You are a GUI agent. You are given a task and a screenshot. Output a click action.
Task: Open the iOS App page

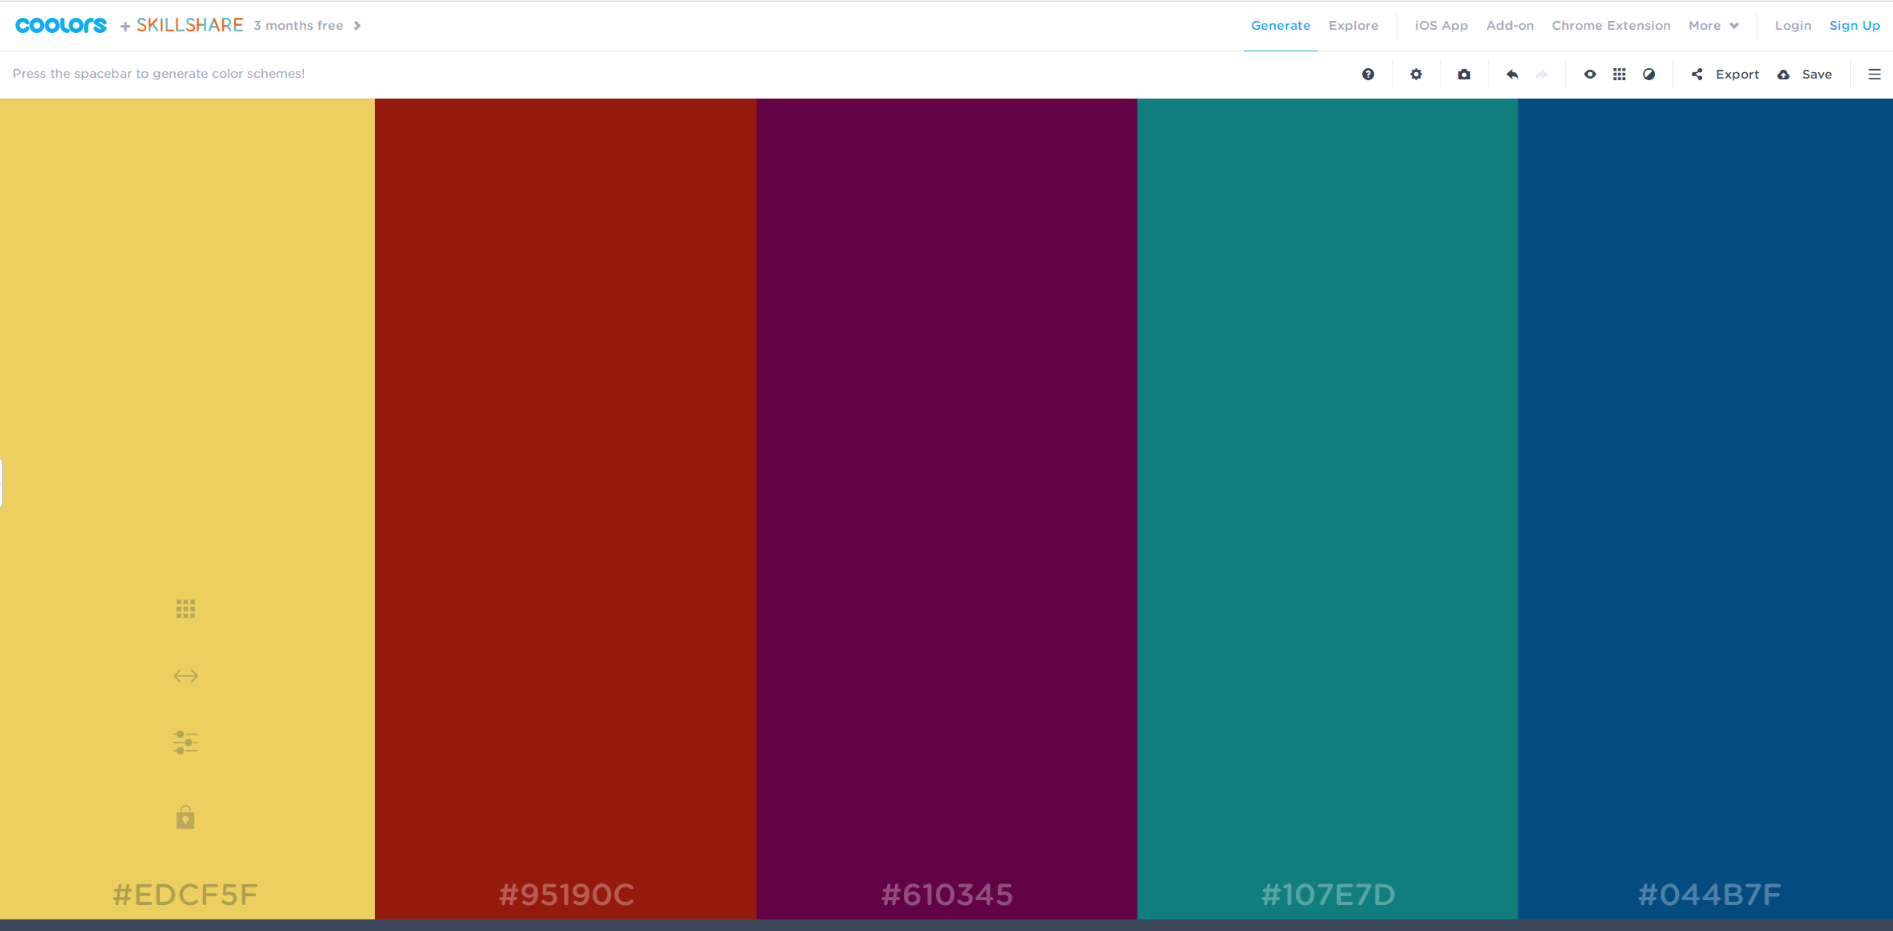tap(1441, 26)
